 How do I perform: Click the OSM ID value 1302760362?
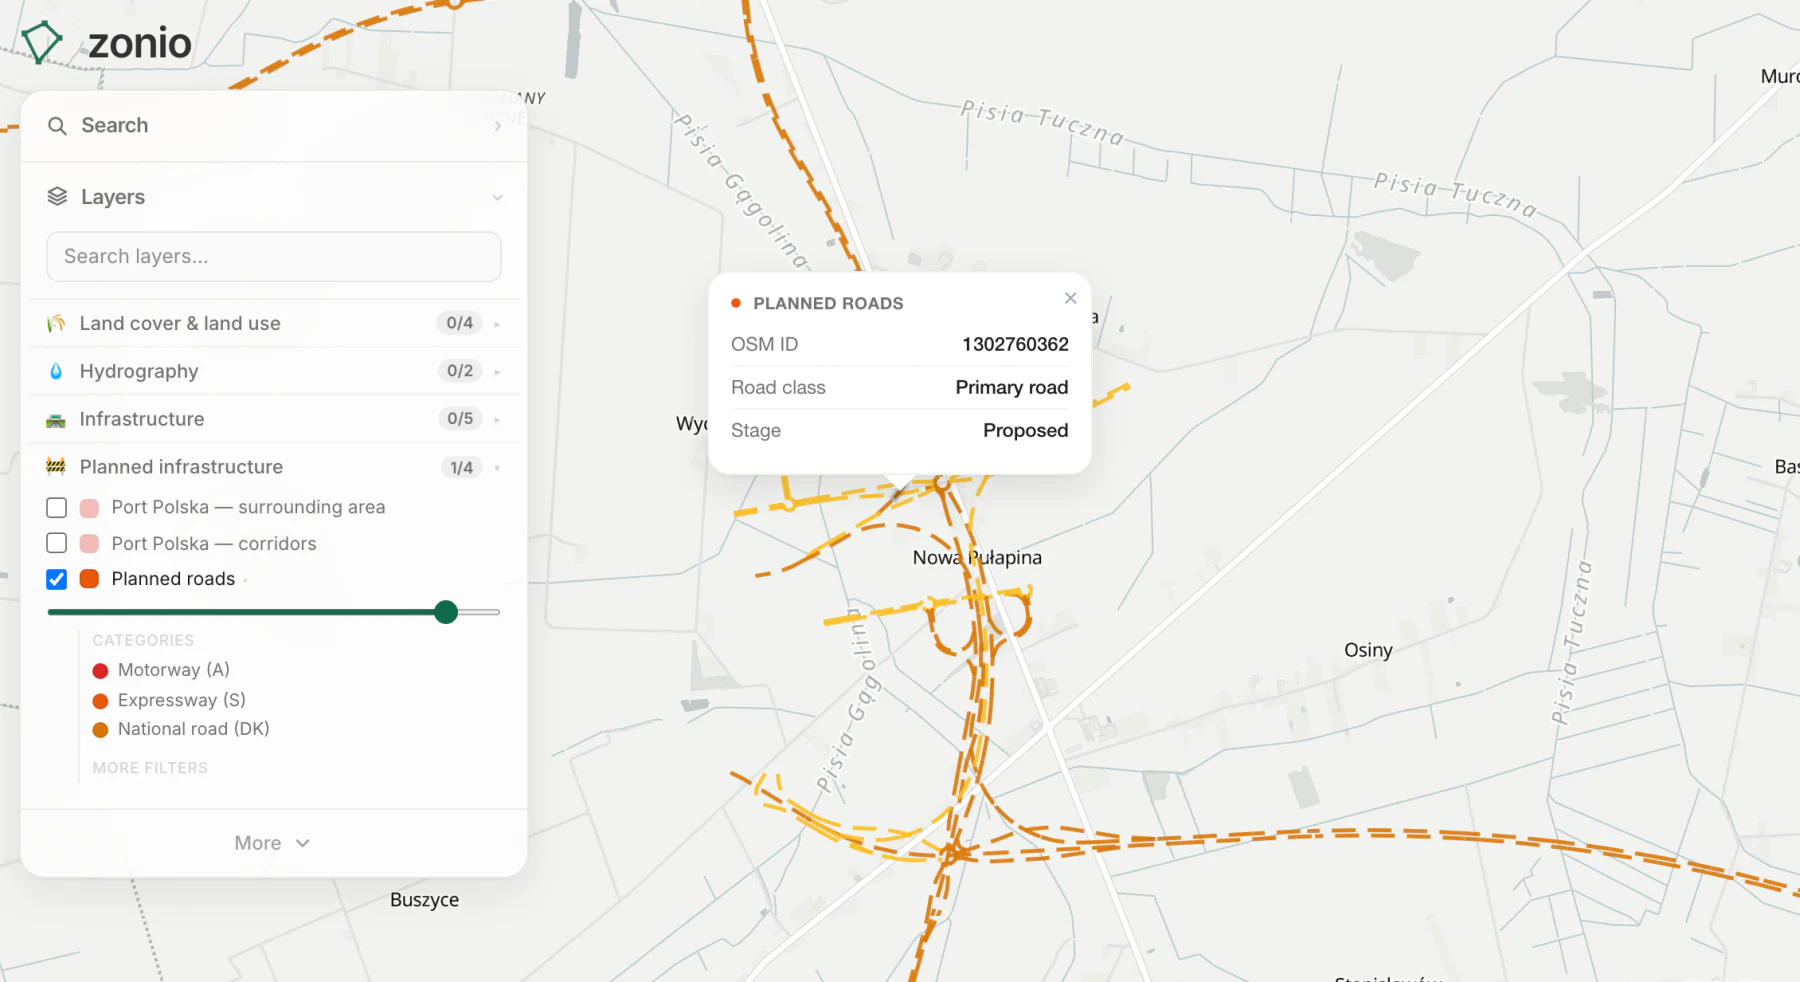[x=1015, y=344]
